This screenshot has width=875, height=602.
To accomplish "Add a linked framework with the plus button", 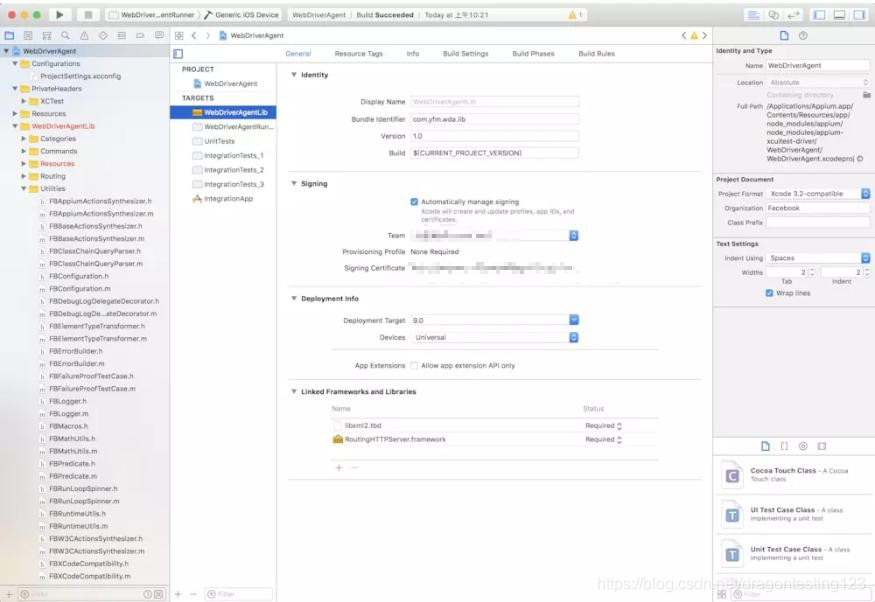I will point(339,468).
